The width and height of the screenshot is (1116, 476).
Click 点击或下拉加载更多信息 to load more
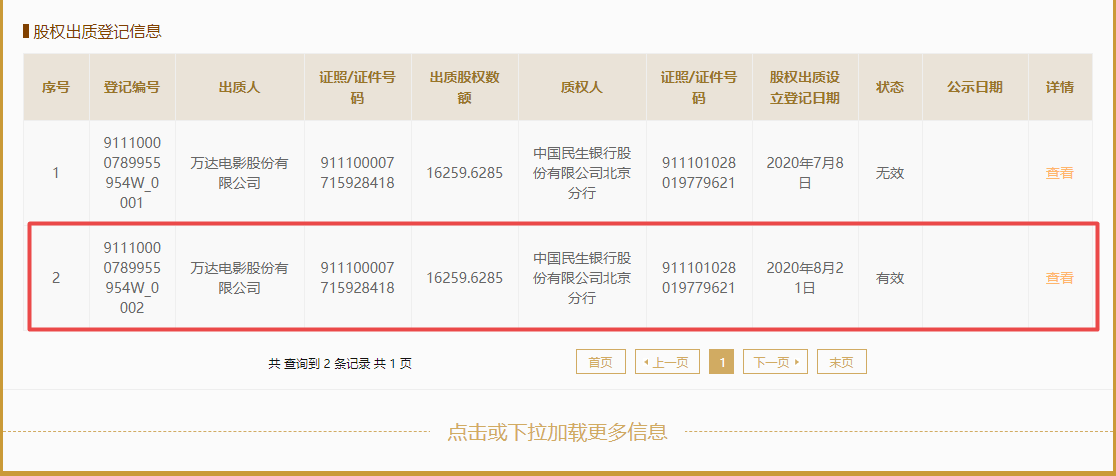click(x=557, y=432)
